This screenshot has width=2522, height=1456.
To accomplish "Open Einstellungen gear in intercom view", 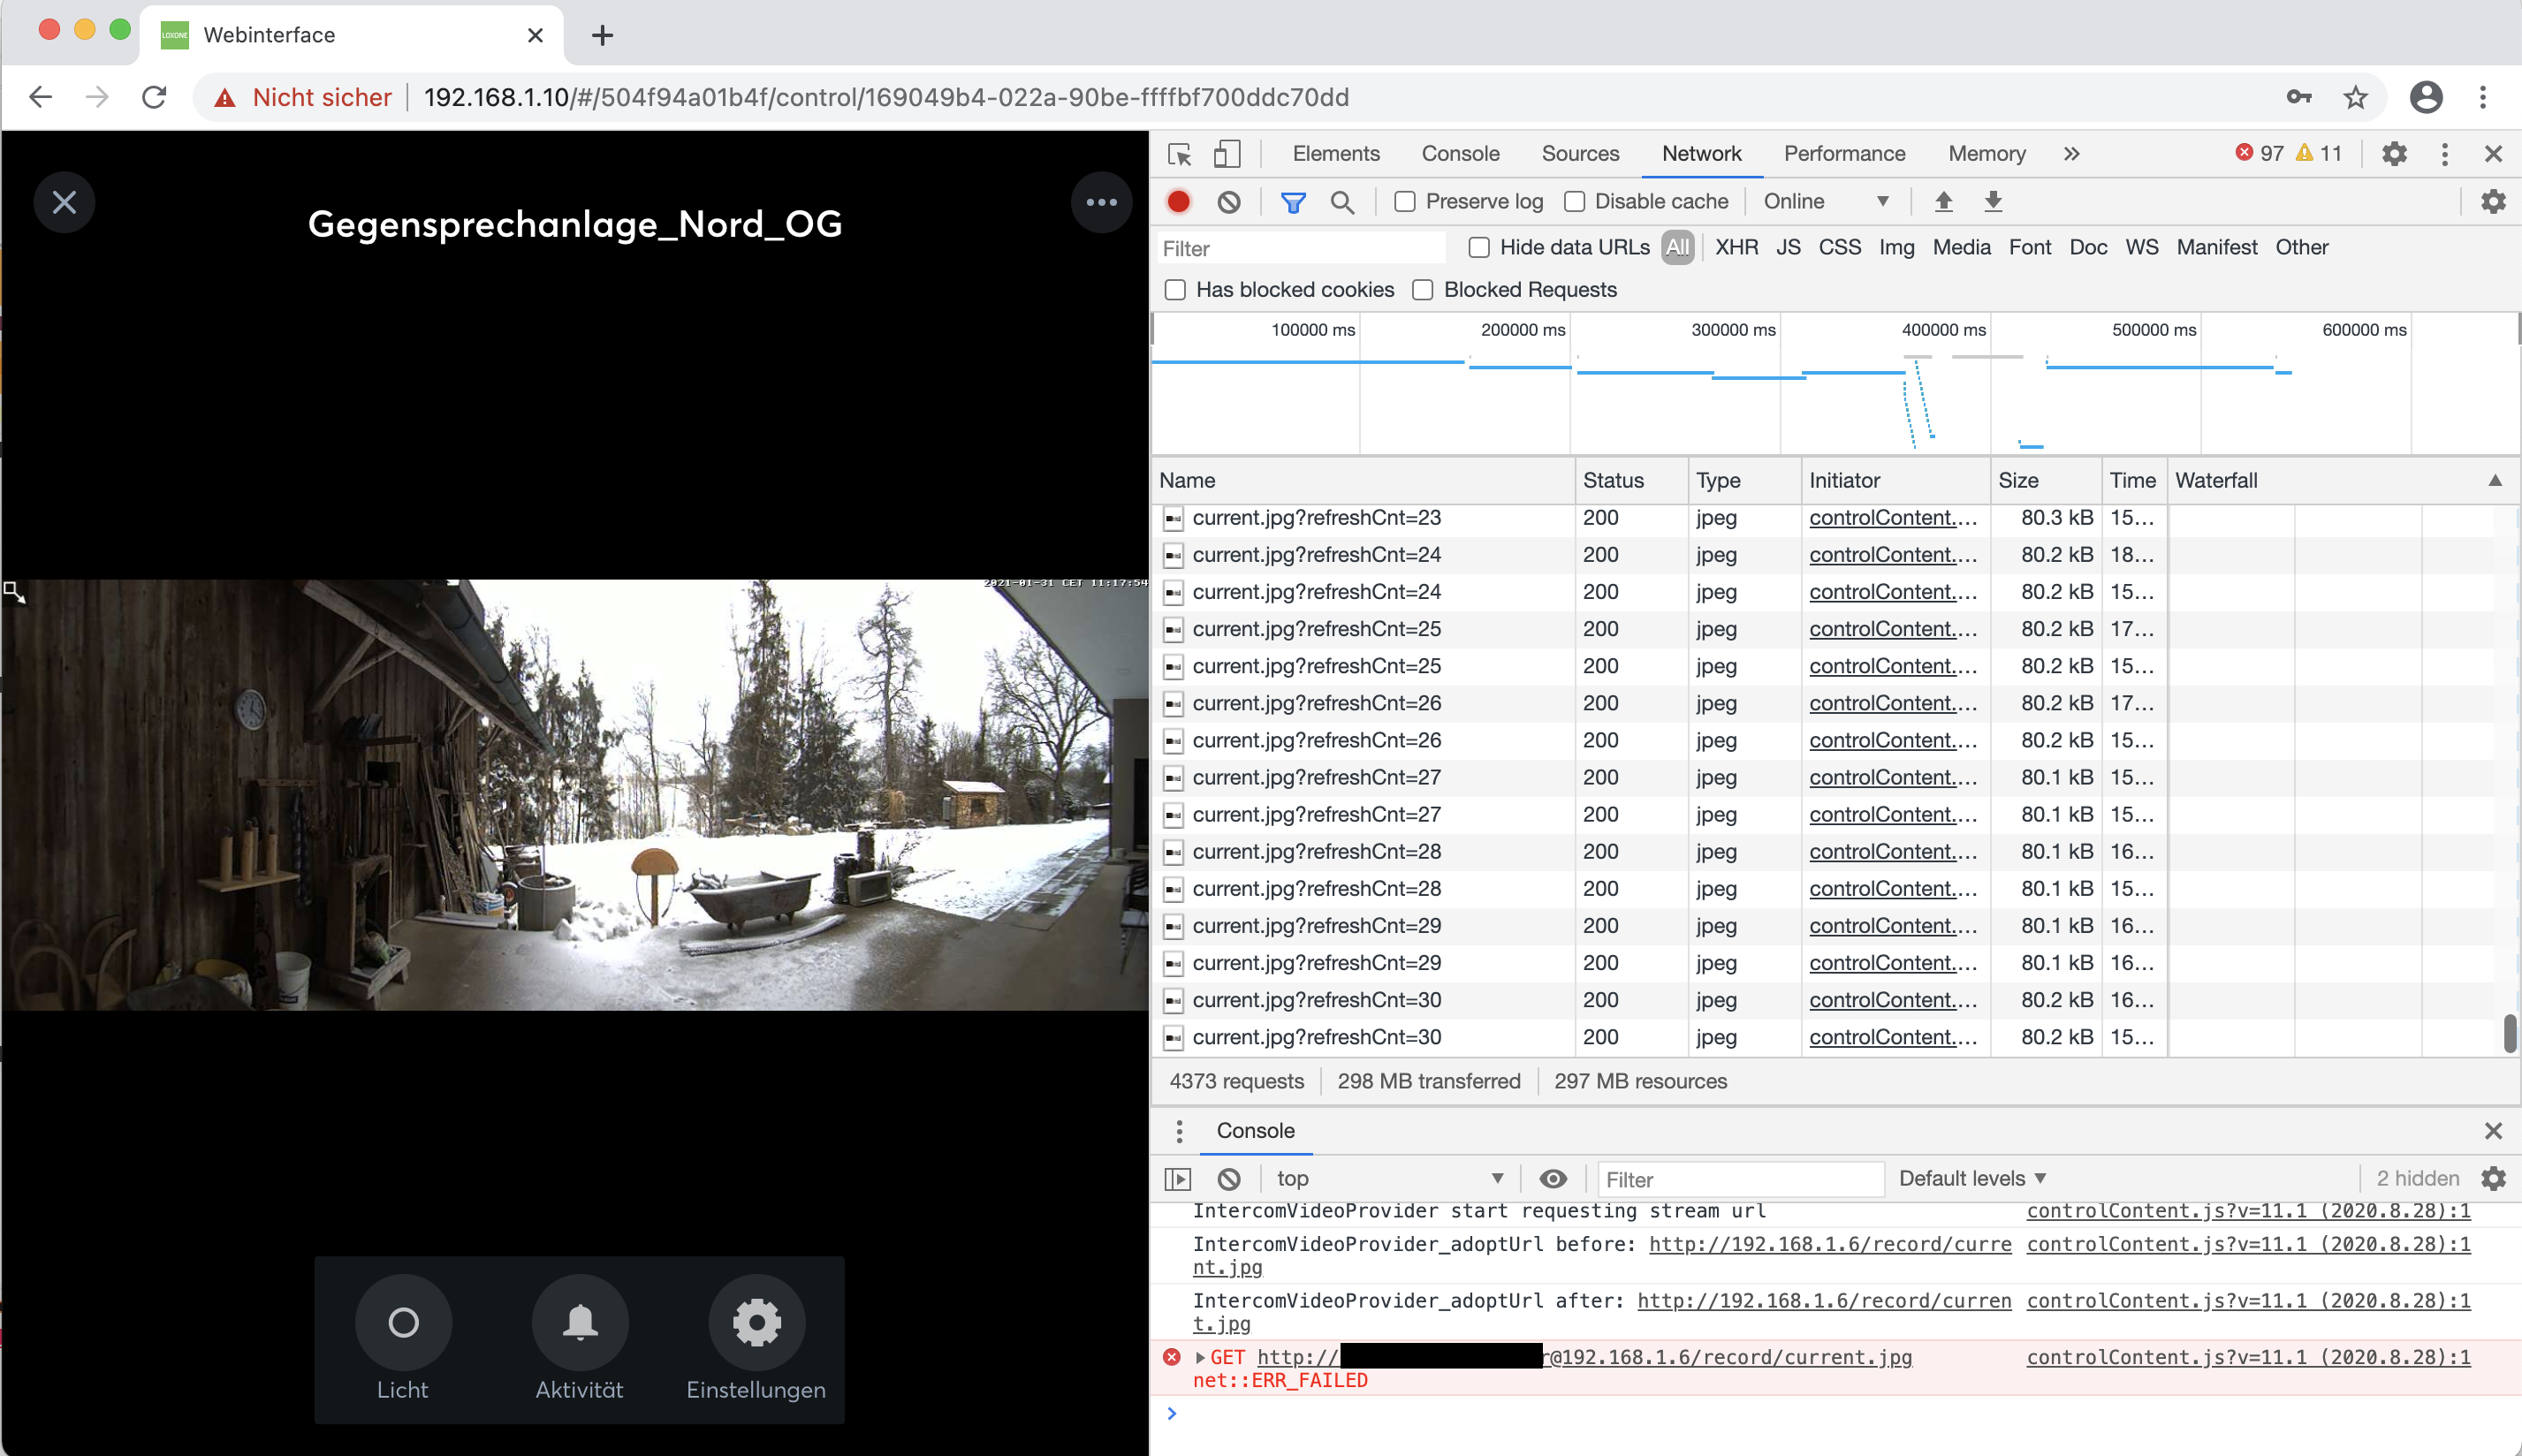I will click(x=756, y=1322).
